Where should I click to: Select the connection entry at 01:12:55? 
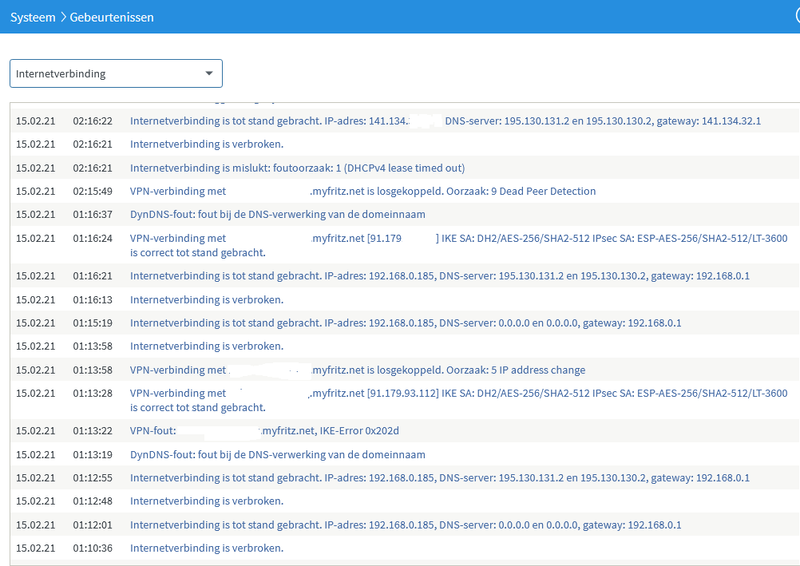click(439, 478)
